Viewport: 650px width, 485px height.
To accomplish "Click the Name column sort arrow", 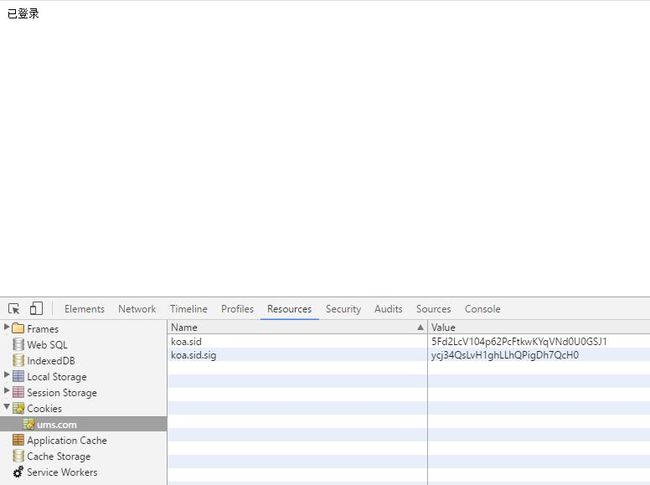I will [420, 327].
